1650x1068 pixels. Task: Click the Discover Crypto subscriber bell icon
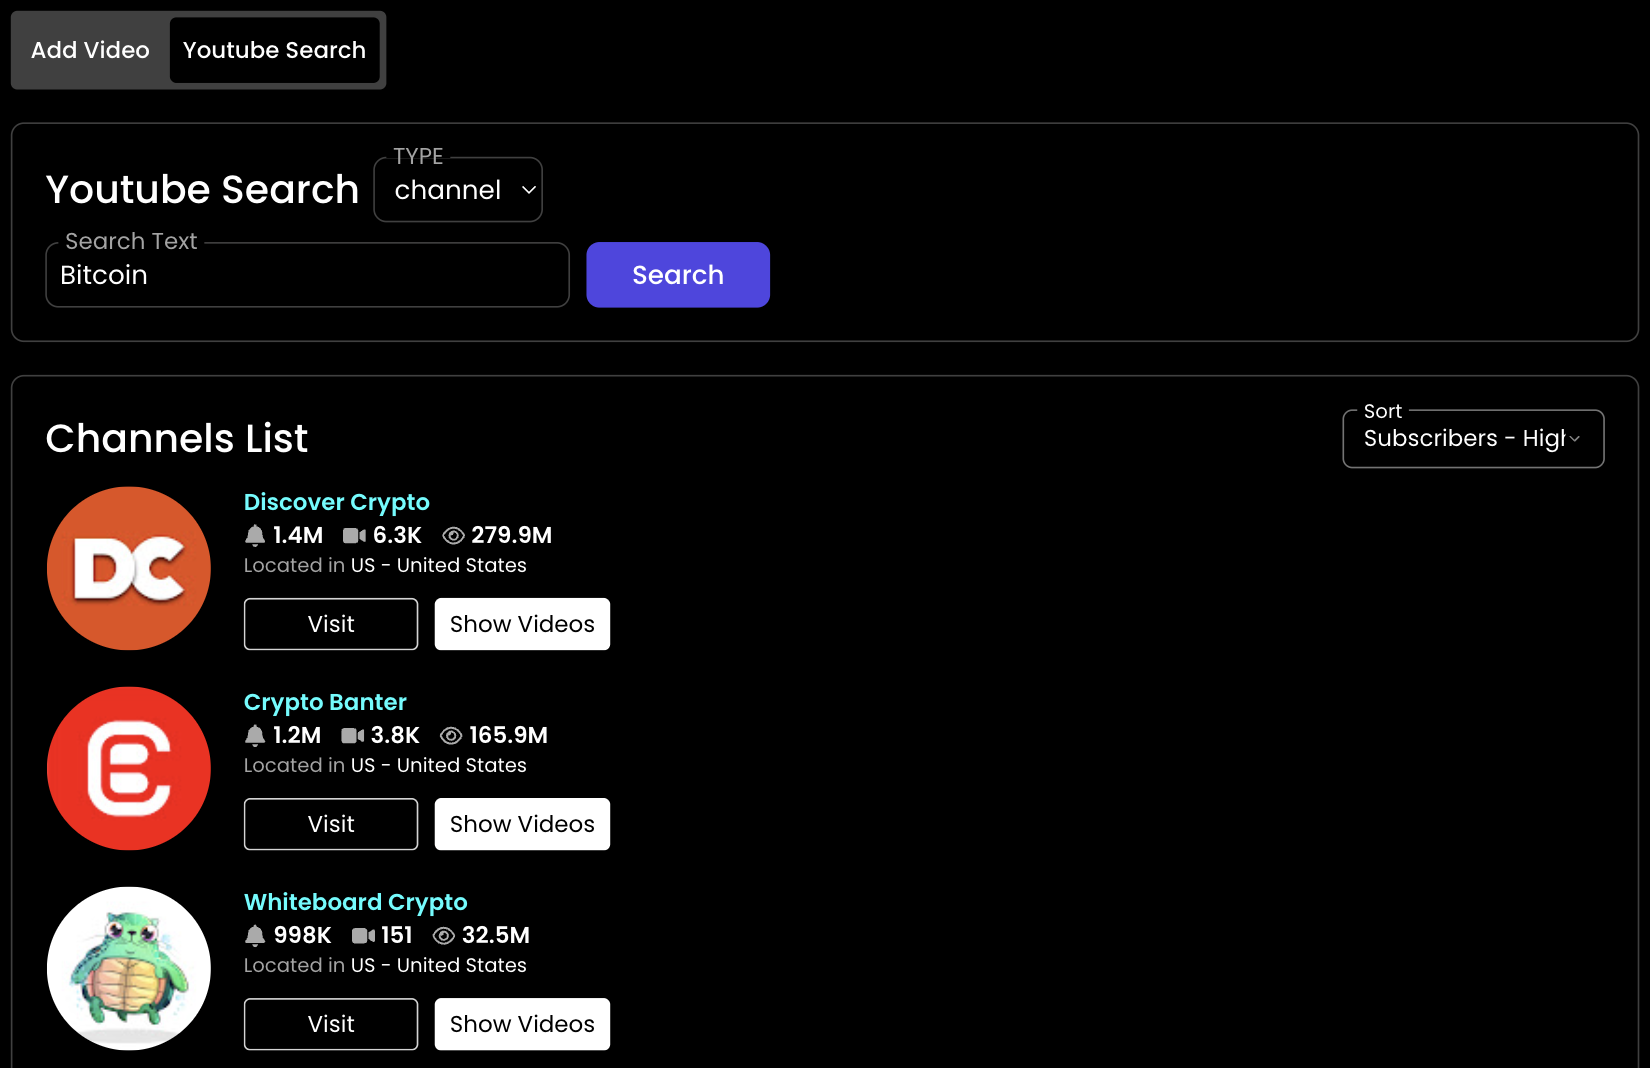coord(255,536)
